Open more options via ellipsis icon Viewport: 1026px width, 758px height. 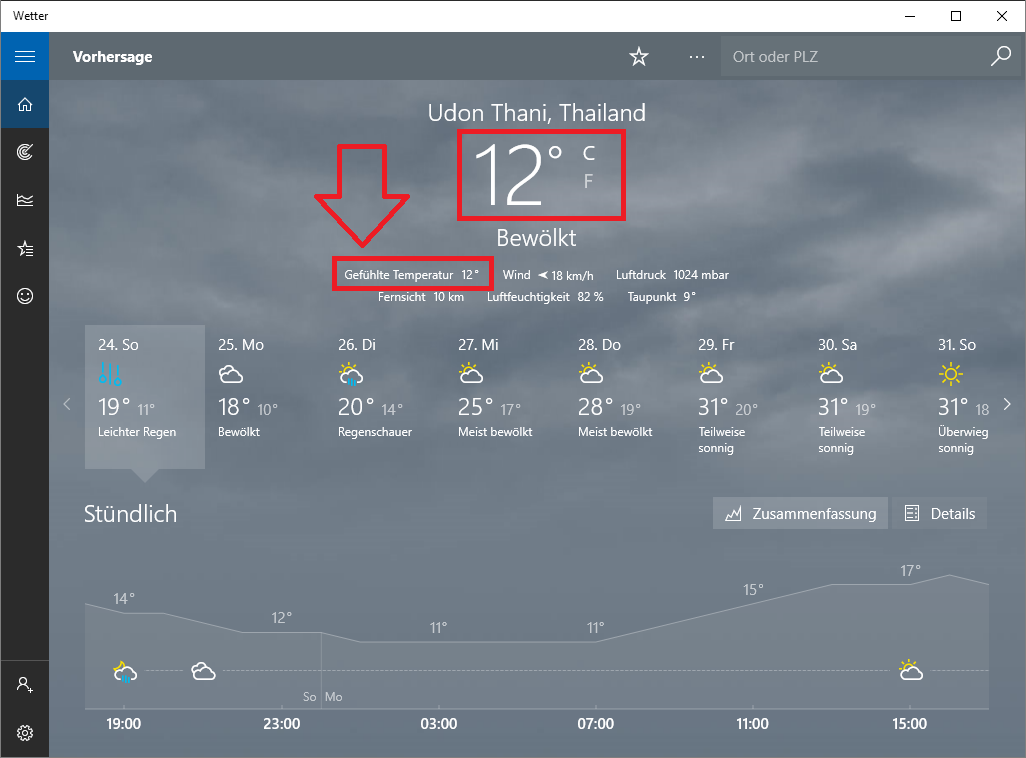[697, 57]
